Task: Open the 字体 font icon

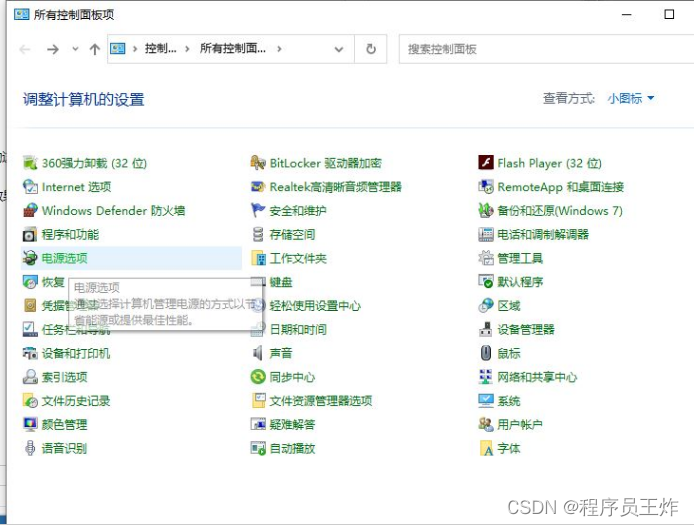Action: pos(486,449)
